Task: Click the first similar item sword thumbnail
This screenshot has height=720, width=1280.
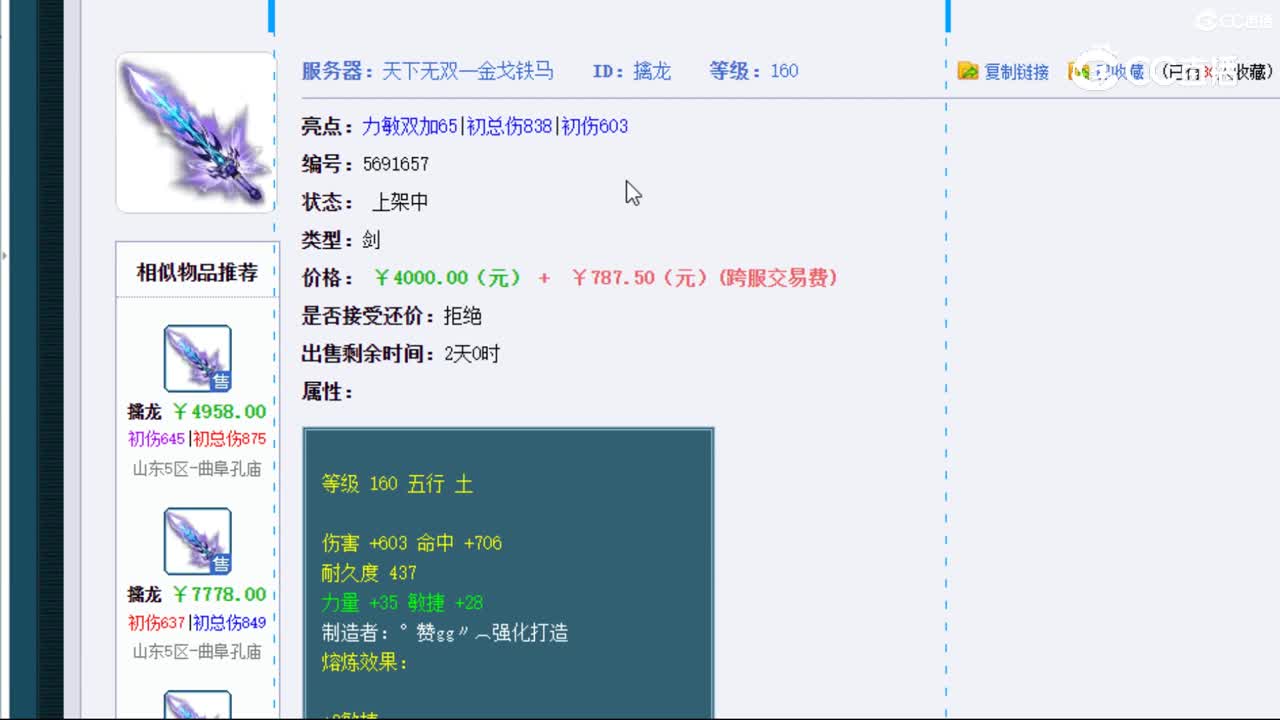Action: (196, 357)
